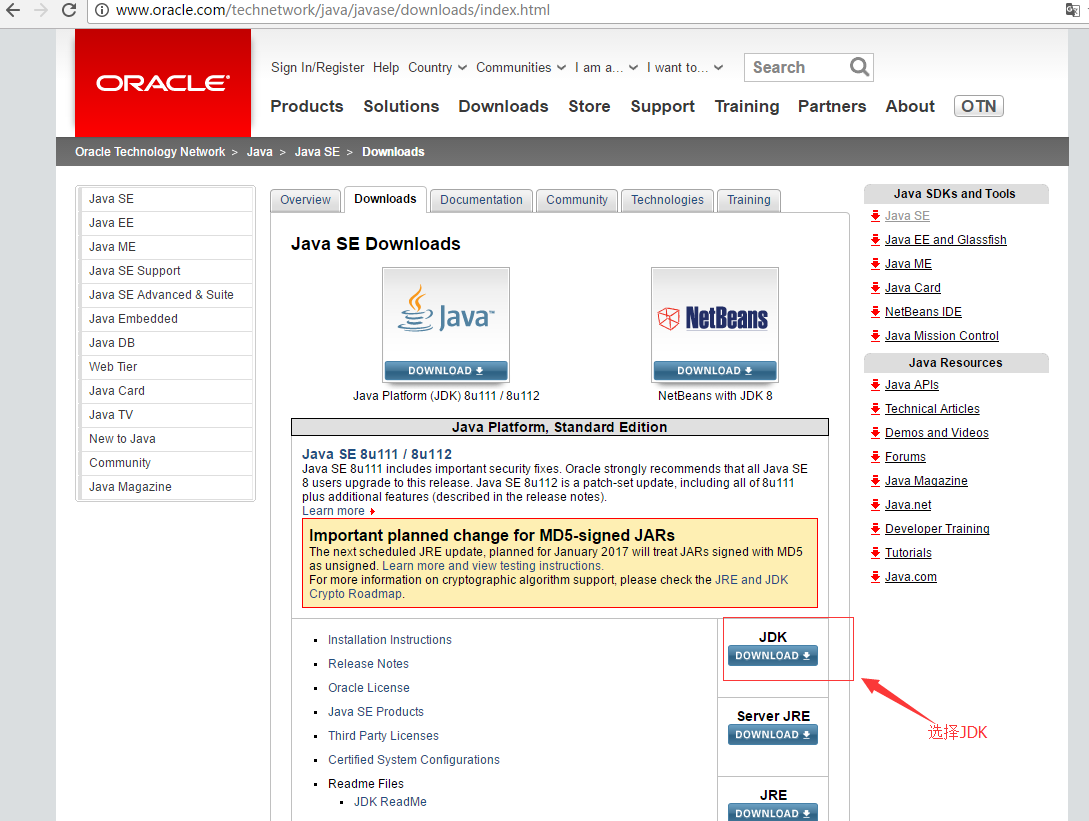This screenshot has width=1089, height=821.
Task: Switch to the Technologies tab
Action: coord(667,200)
